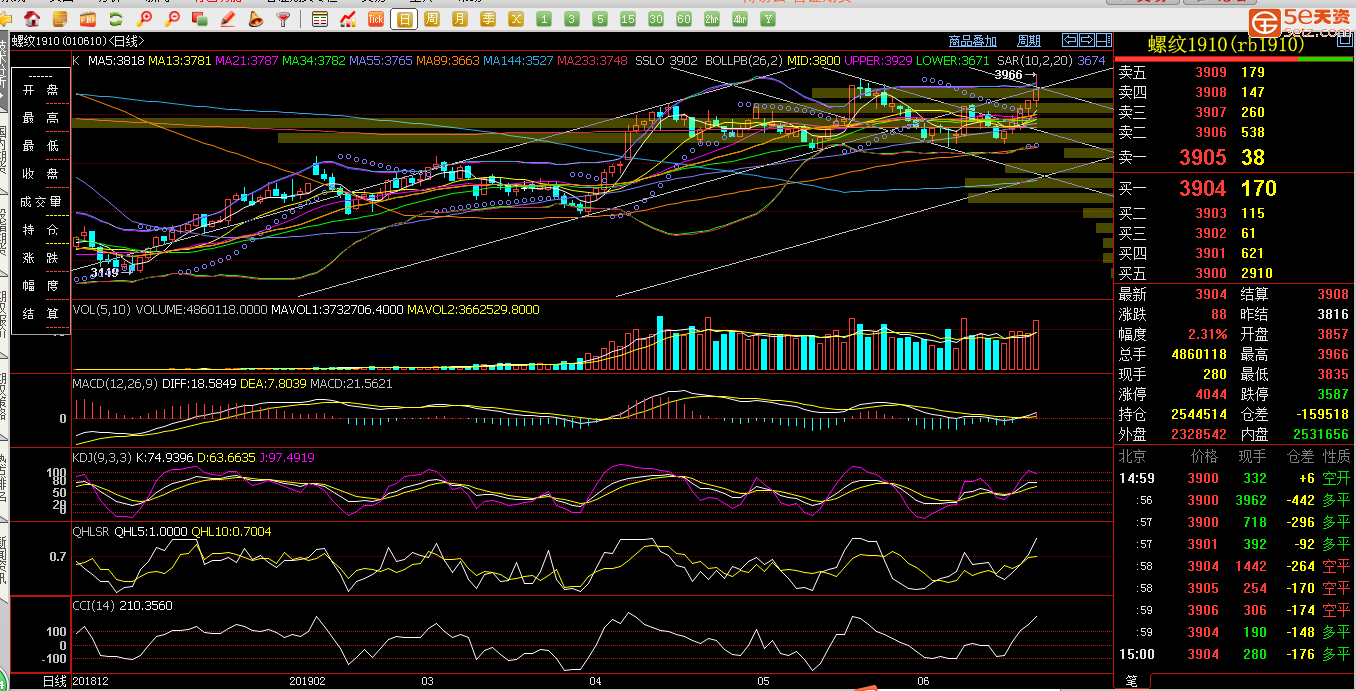The width and height of the screenshot is (1356, 691).
Task: Click the MA5:3818 indicator label
Action: coord(116,61)
